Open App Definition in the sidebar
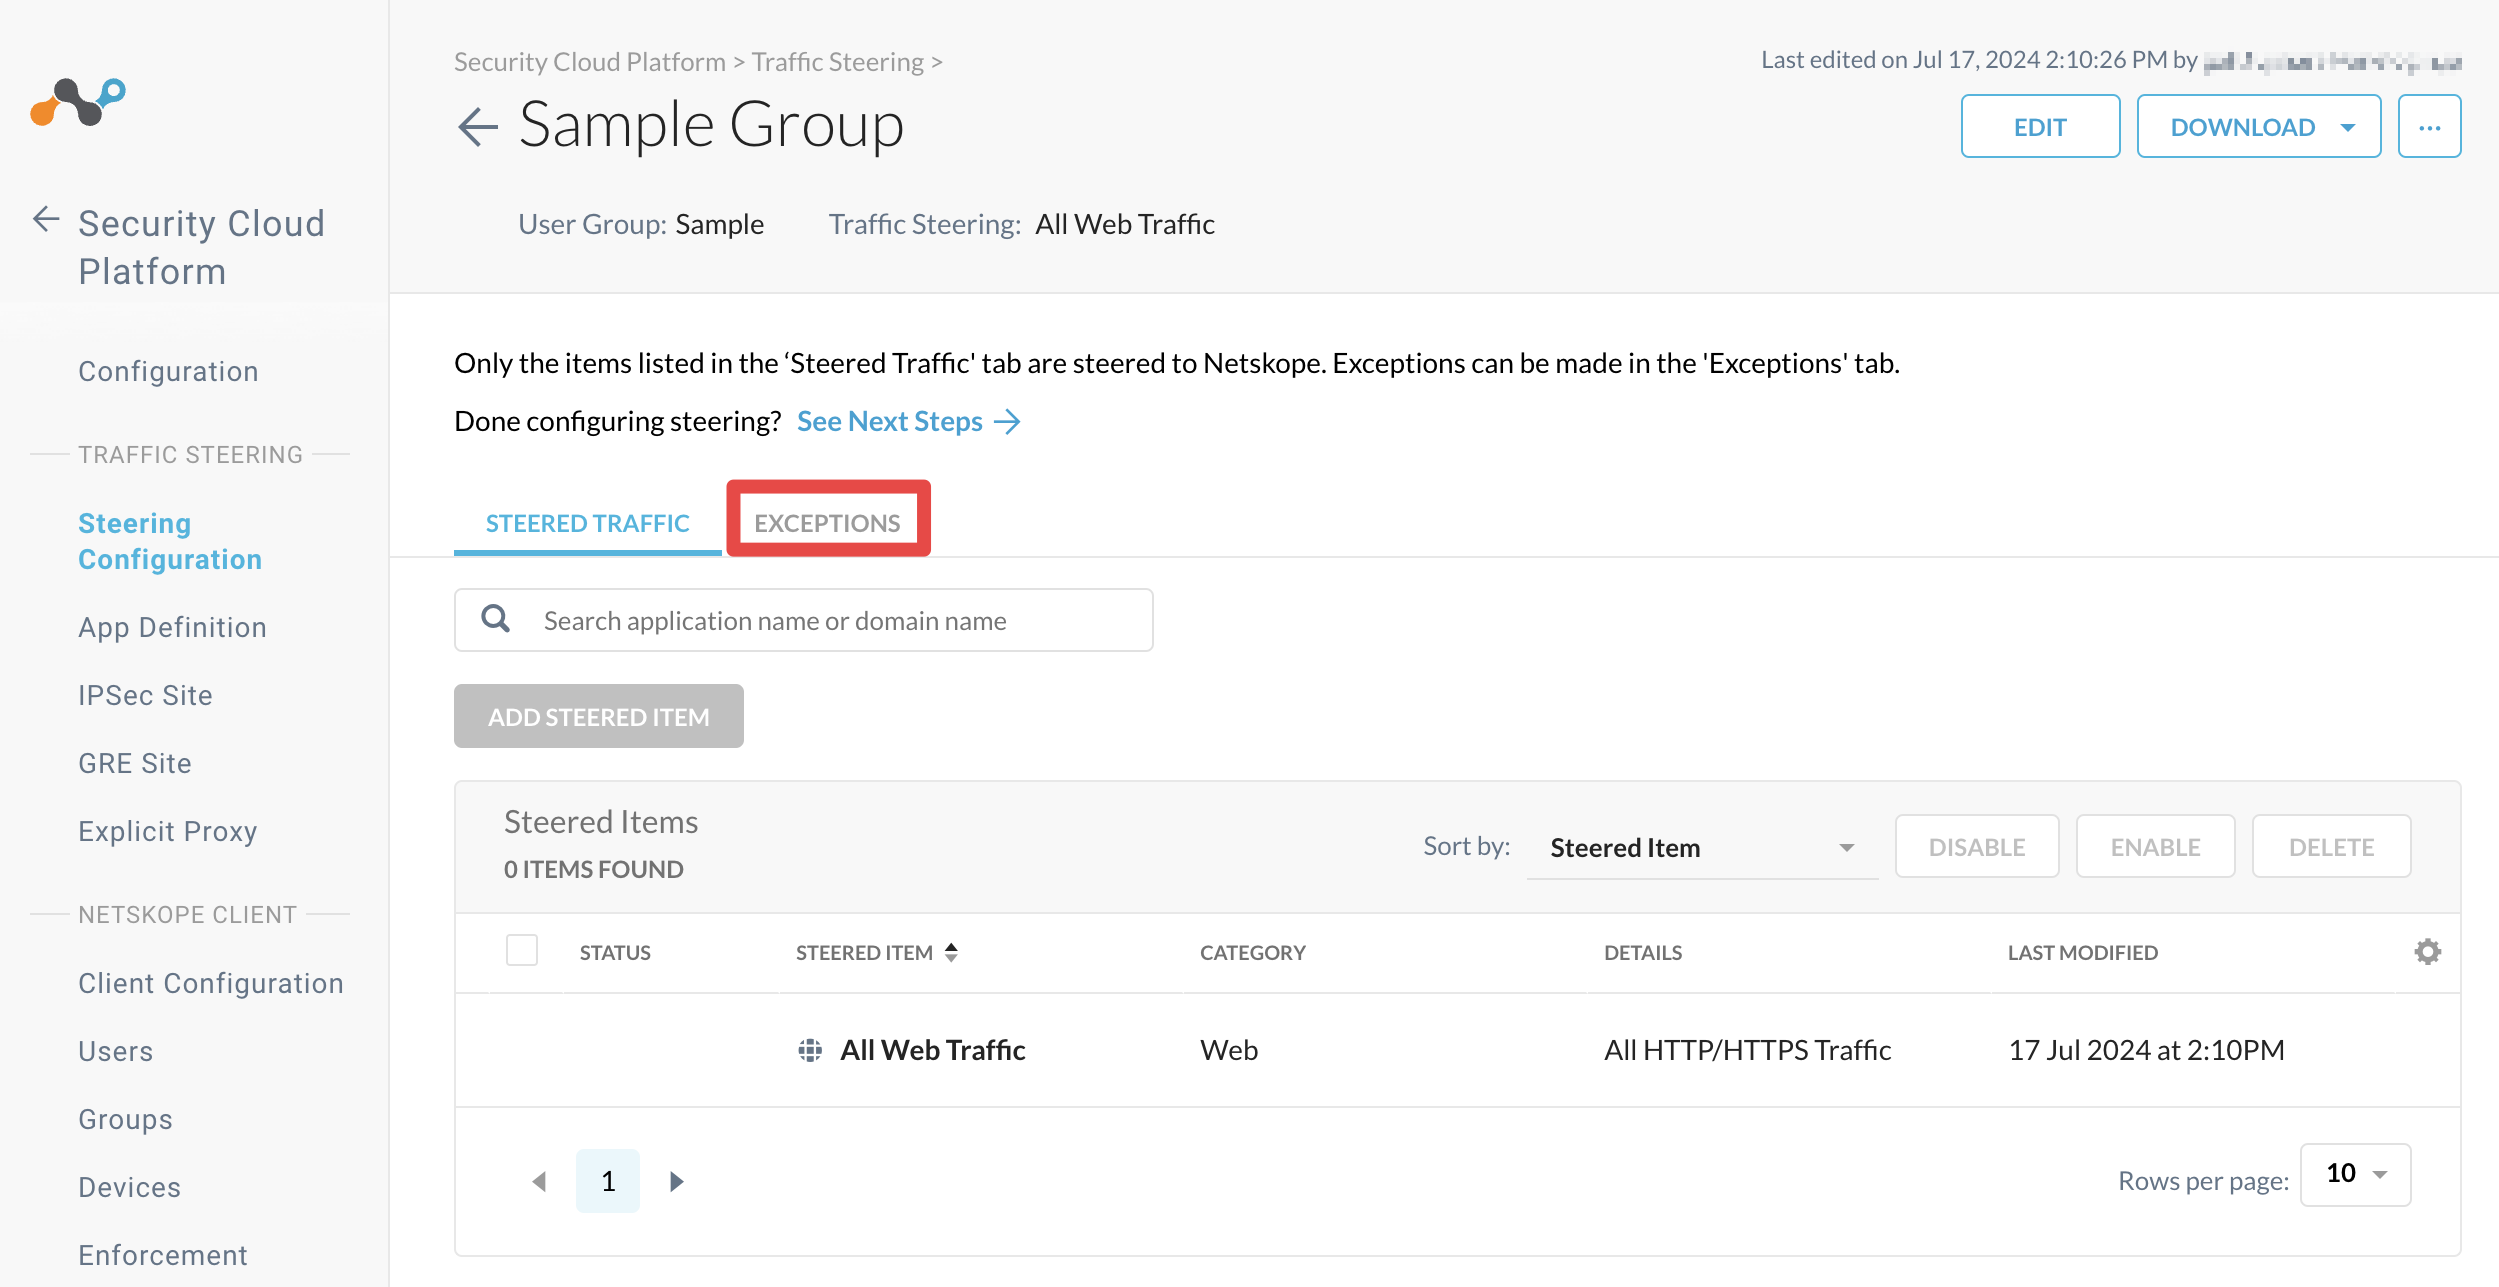This screenshot has height=1287, width=2499. point(172,627)
